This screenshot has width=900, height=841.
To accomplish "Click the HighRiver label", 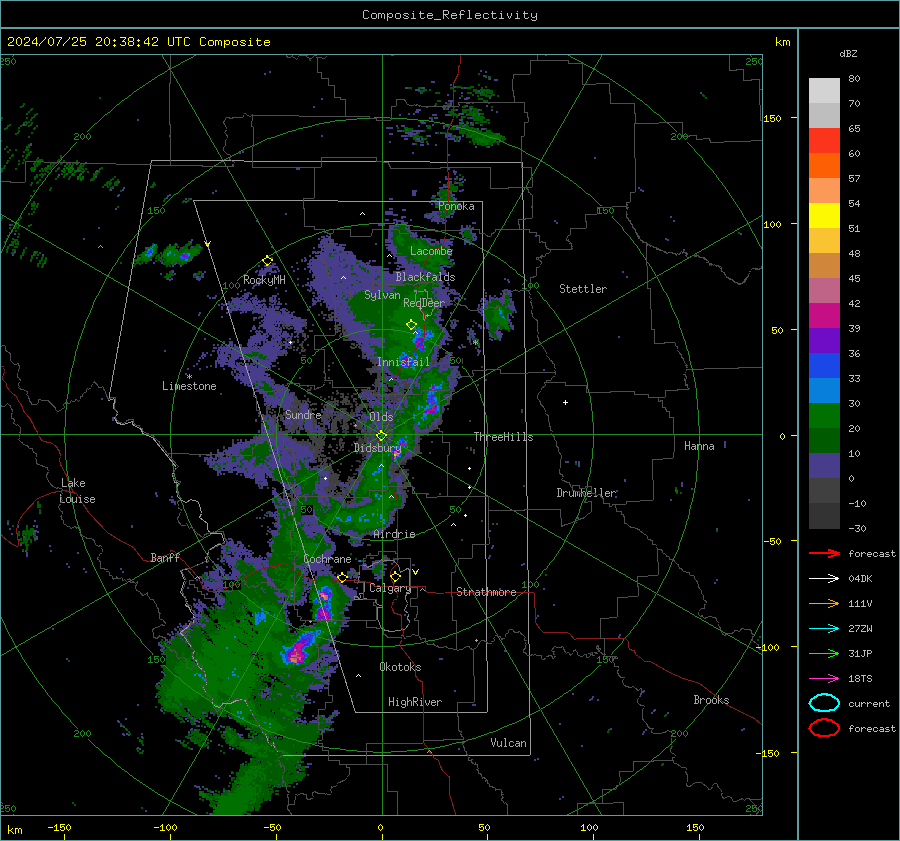I will (415, 702).
